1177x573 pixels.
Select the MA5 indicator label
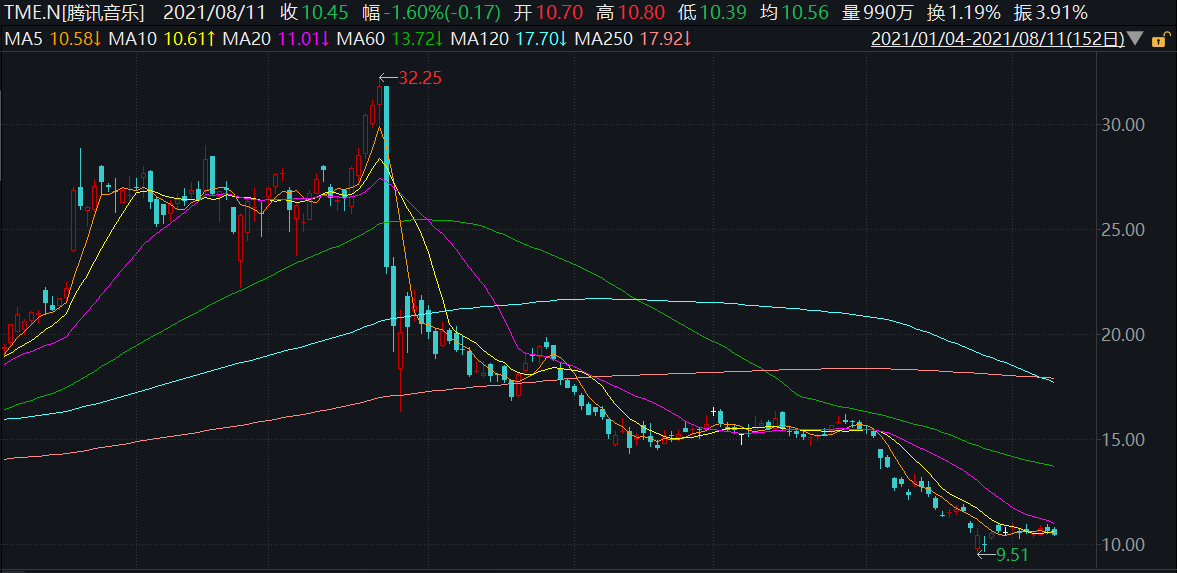(23, 39)
